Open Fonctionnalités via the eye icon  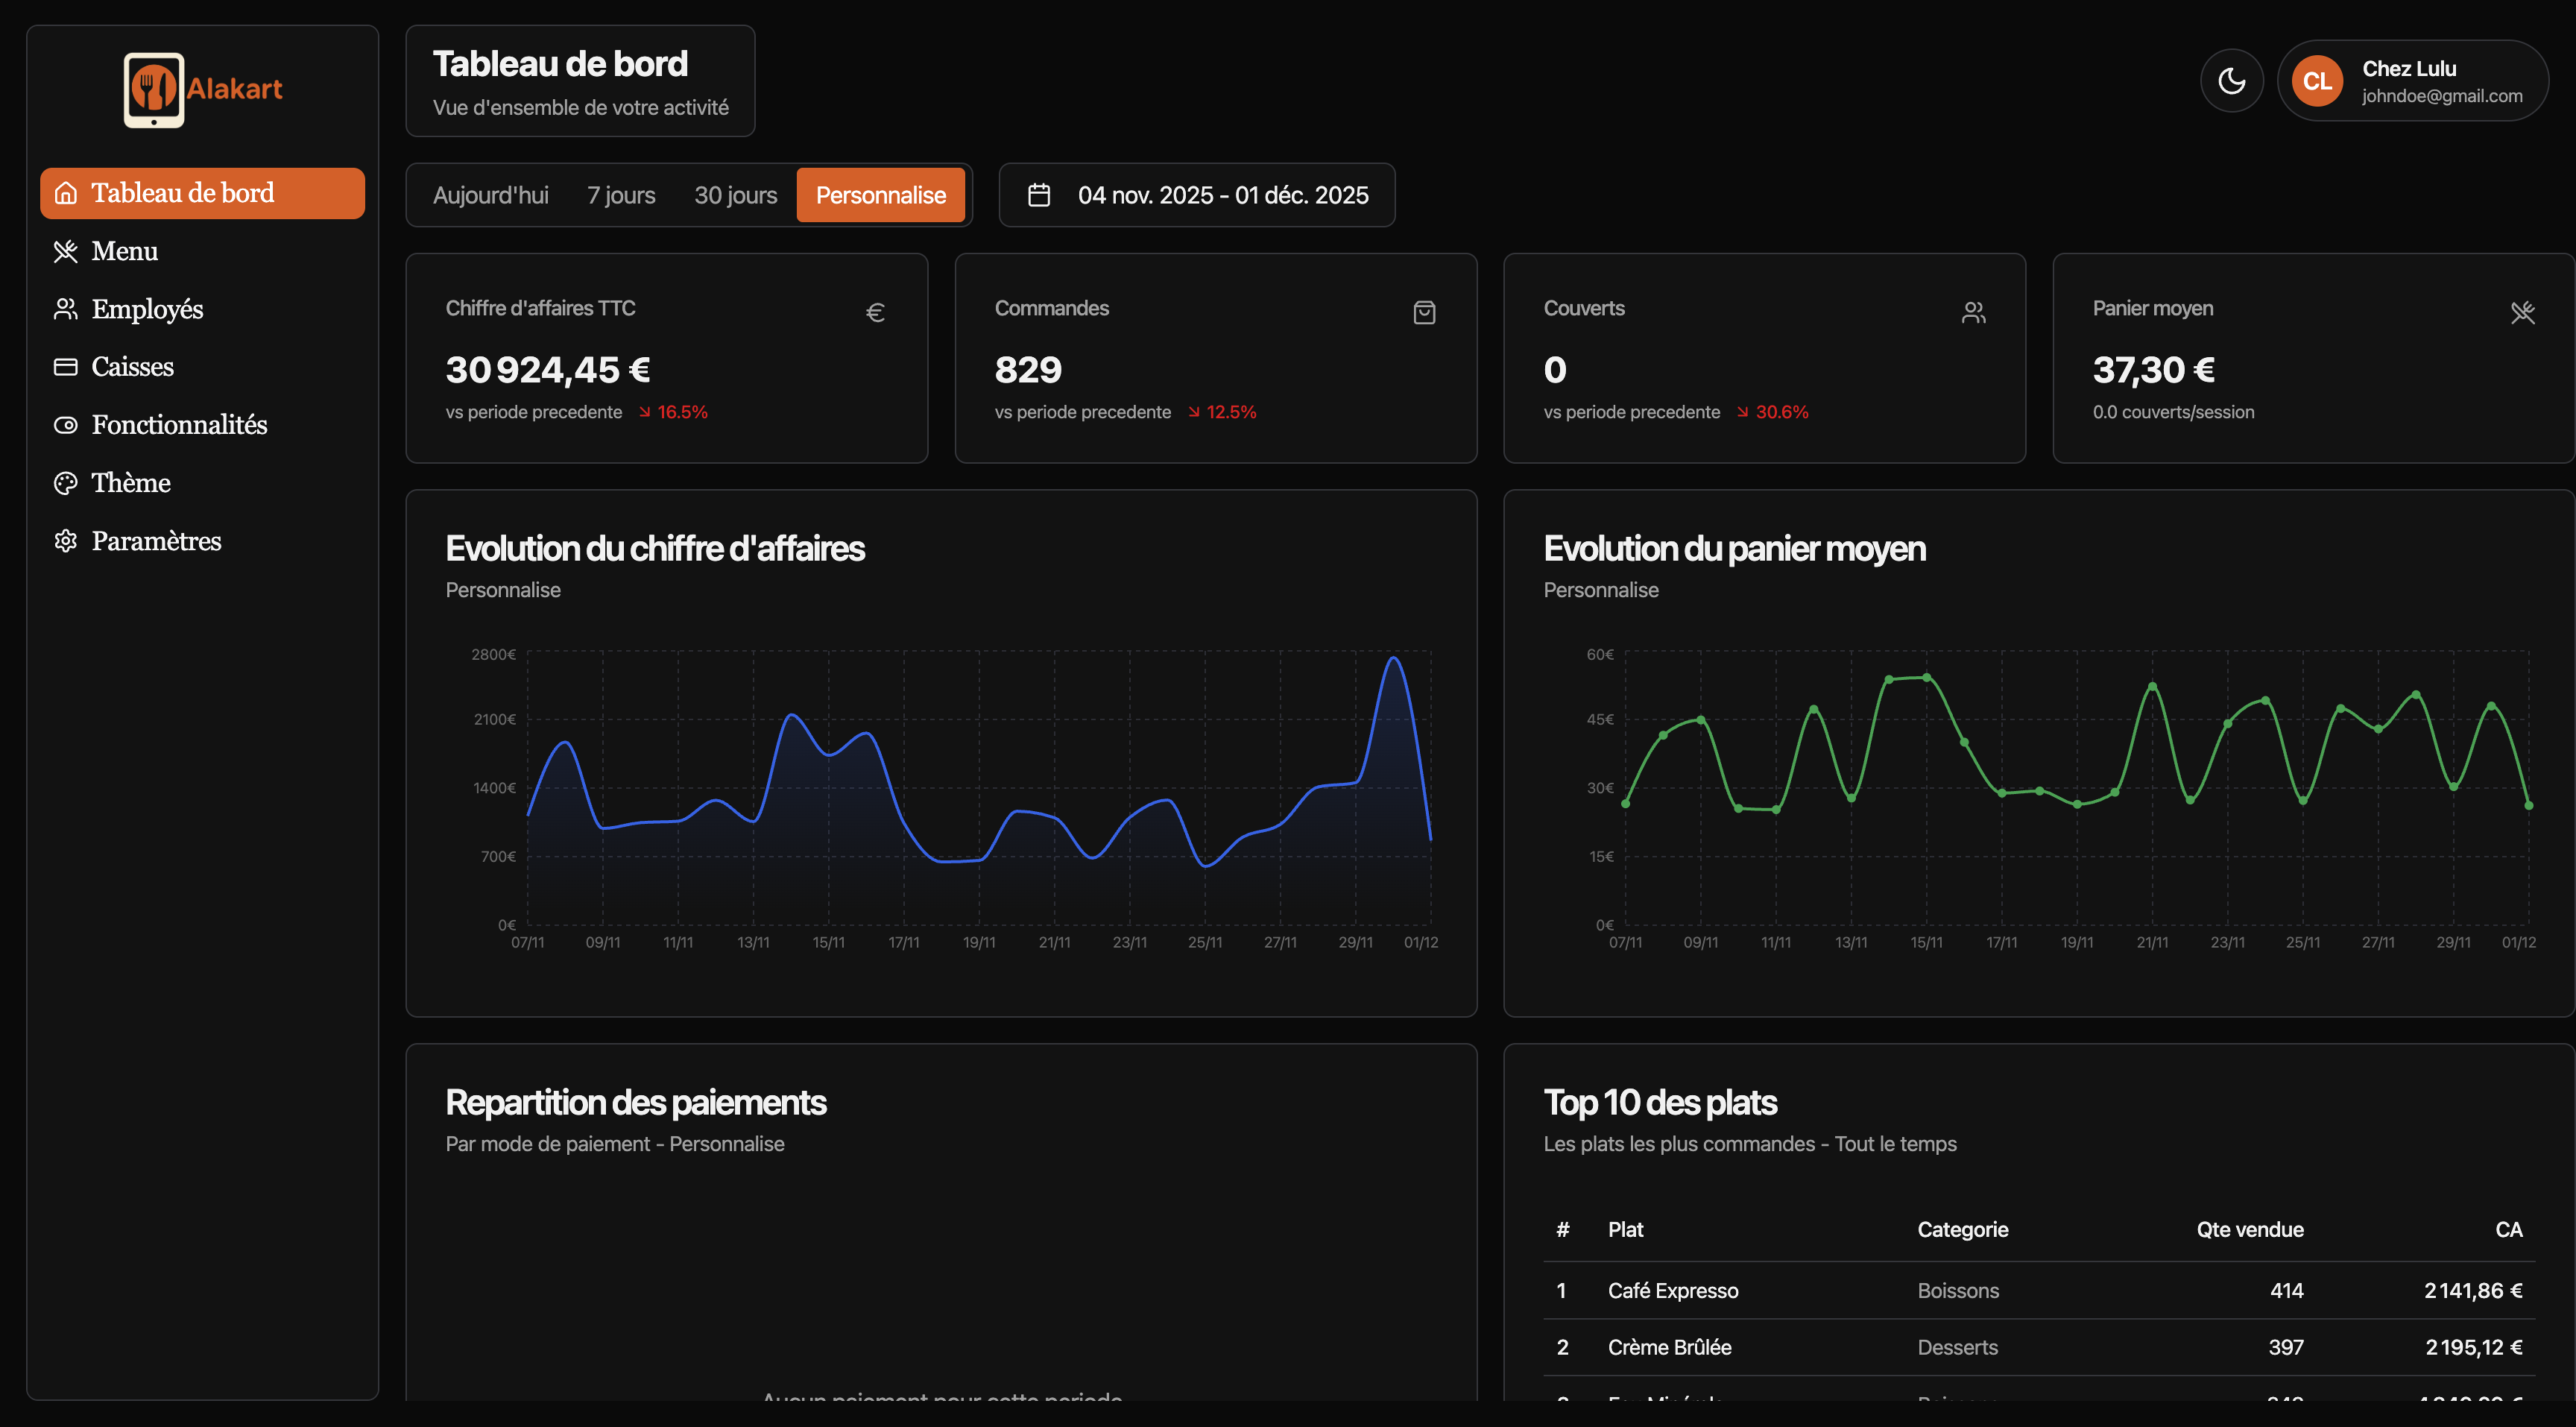pyautogui.click(x=66, y=424)
